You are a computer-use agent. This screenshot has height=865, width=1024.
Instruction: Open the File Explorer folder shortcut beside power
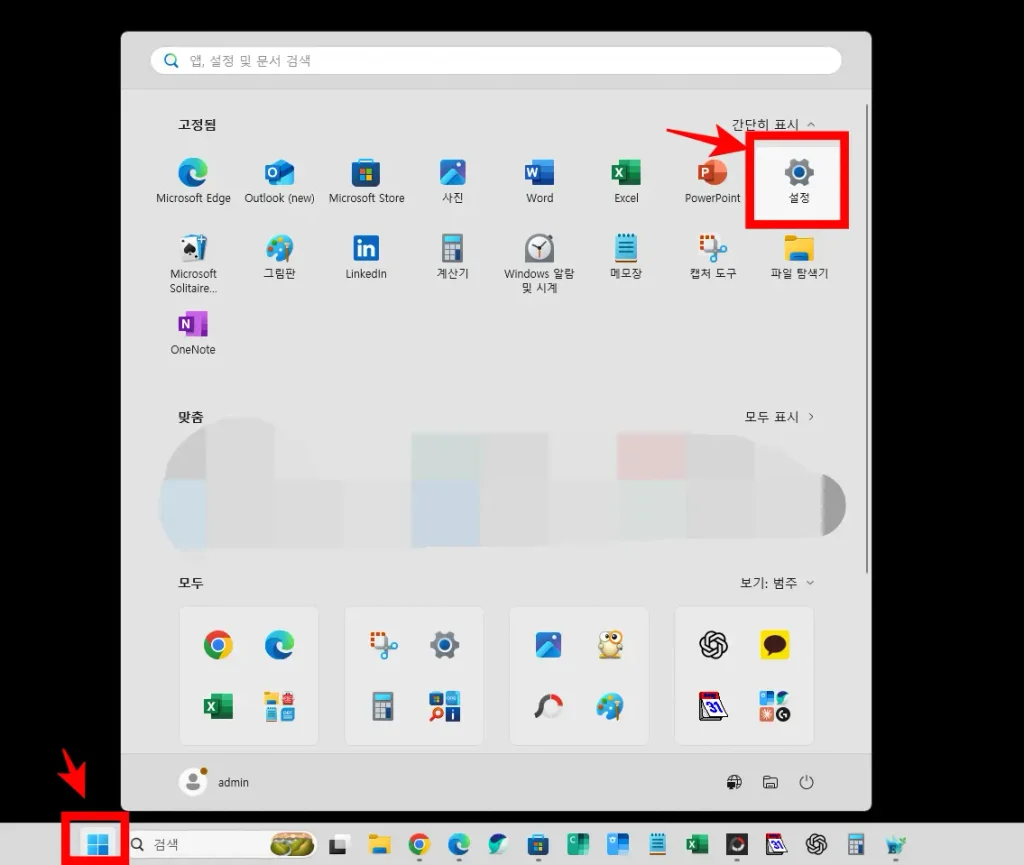pyautogui.click(x=770, y=782)
